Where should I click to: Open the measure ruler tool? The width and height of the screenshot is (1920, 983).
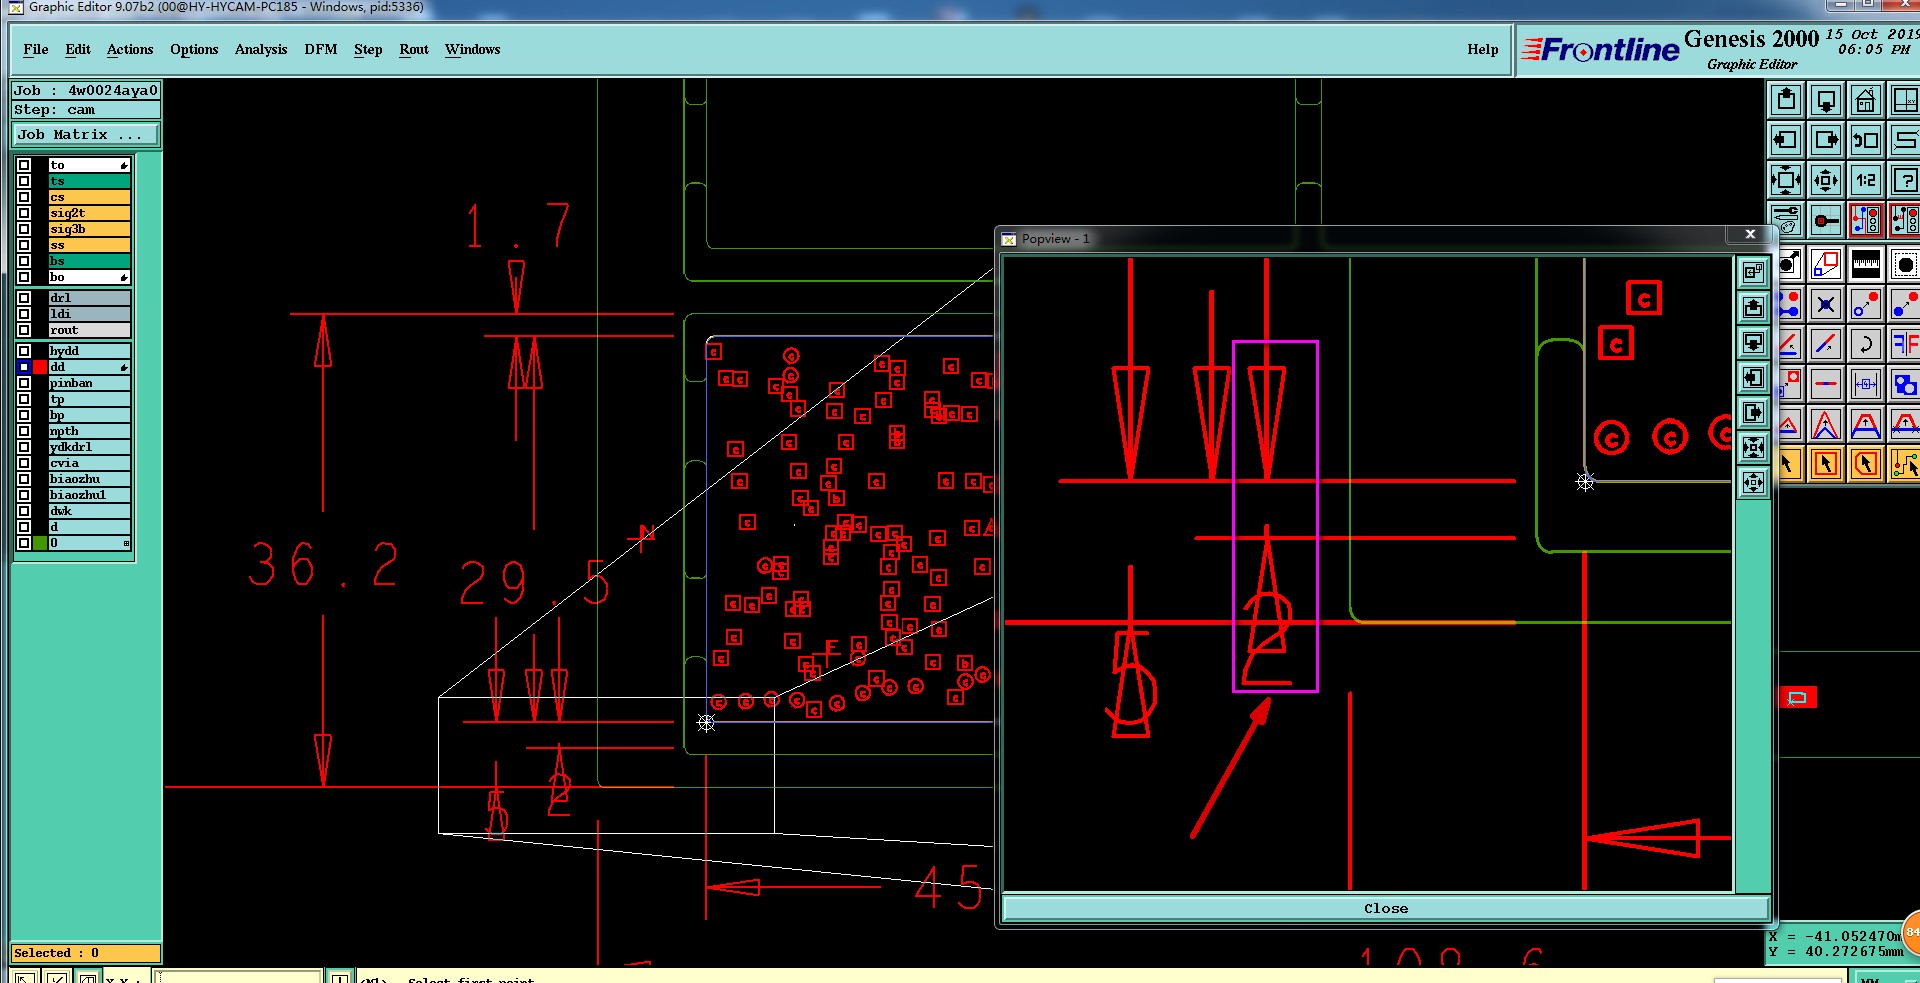(x=1866, y=264)
